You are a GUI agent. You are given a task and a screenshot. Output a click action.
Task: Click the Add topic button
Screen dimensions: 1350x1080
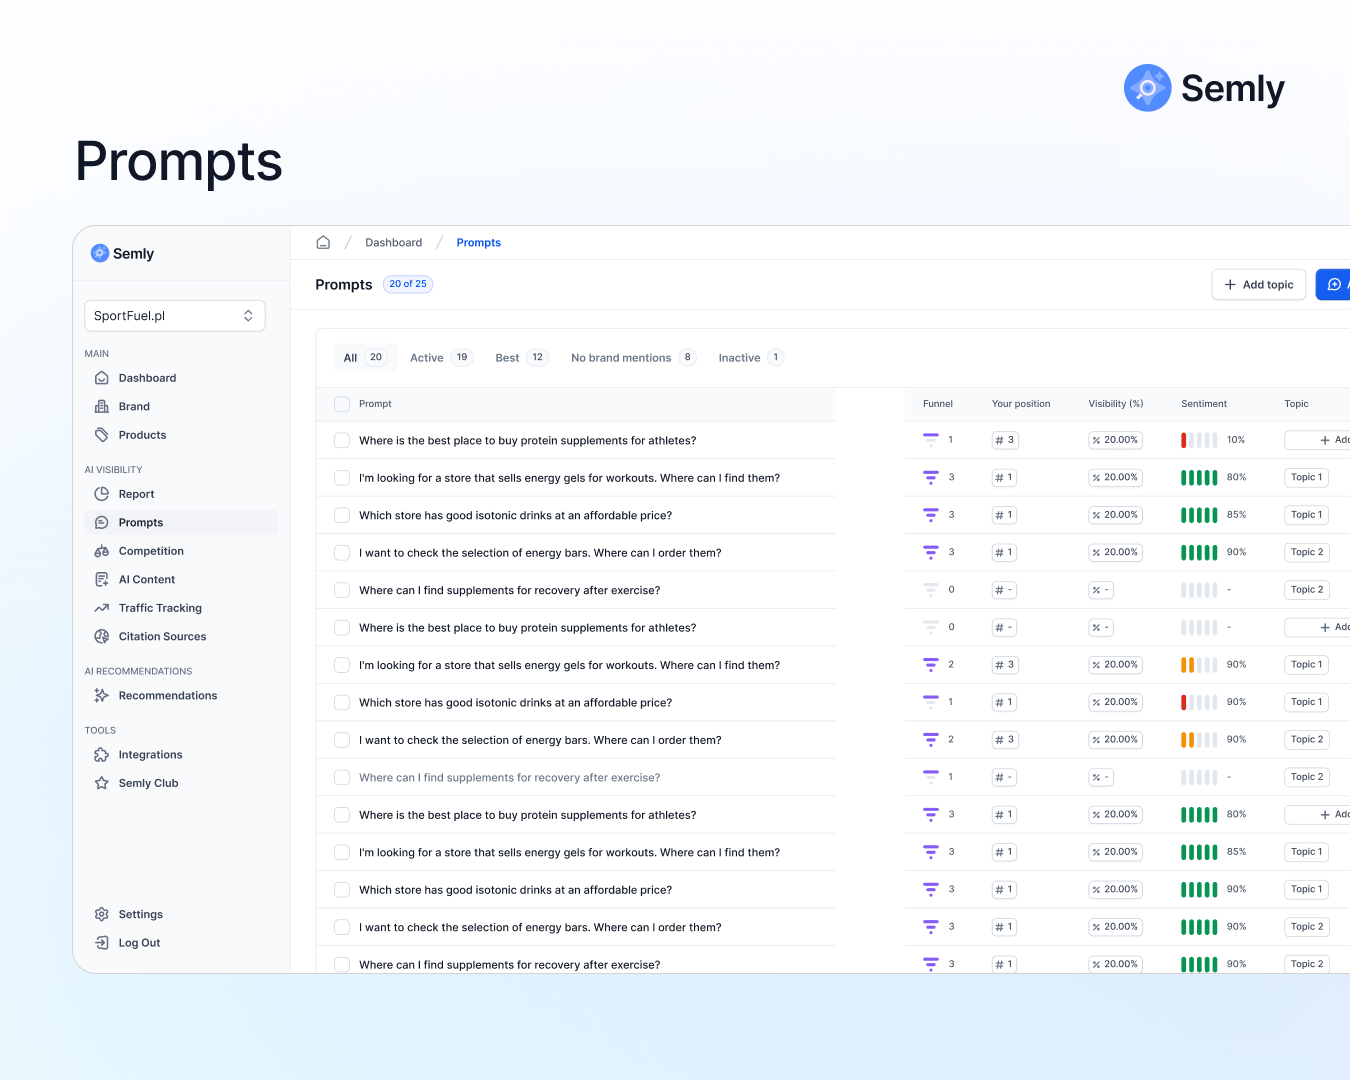tap(1258, 285)
